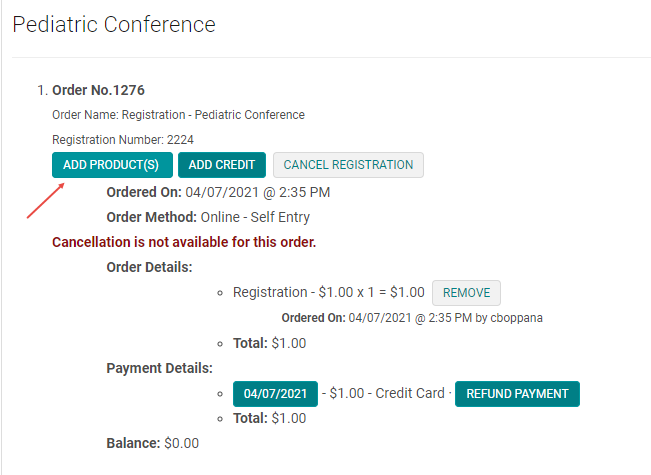Viewport: 651px width, 475px height.
Task: Click the Order Method Online line
Action: (208, 217)
